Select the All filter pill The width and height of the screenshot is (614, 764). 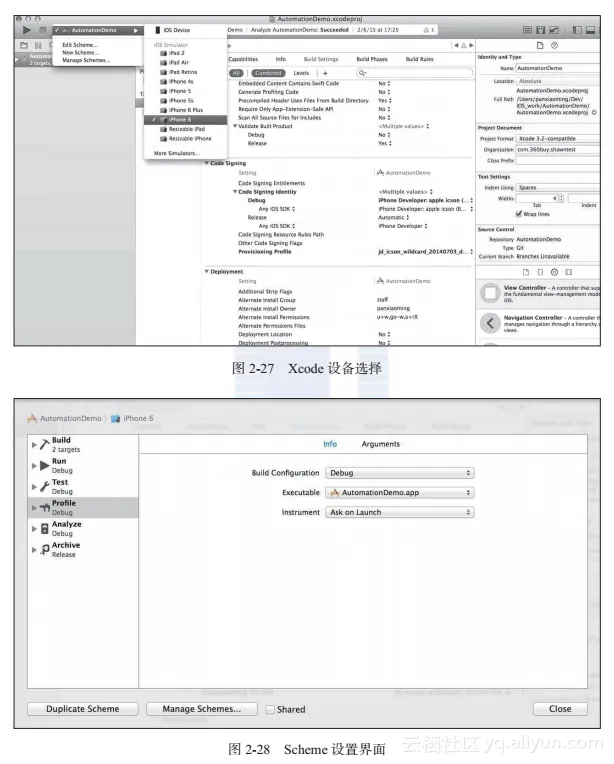point(236,73)
